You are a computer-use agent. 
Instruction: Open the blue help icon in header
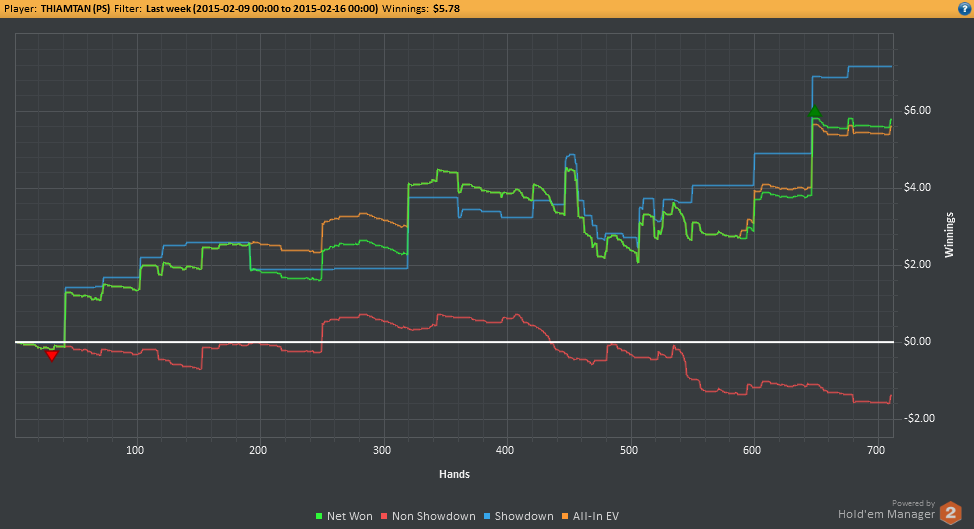[x=964, y=9]
